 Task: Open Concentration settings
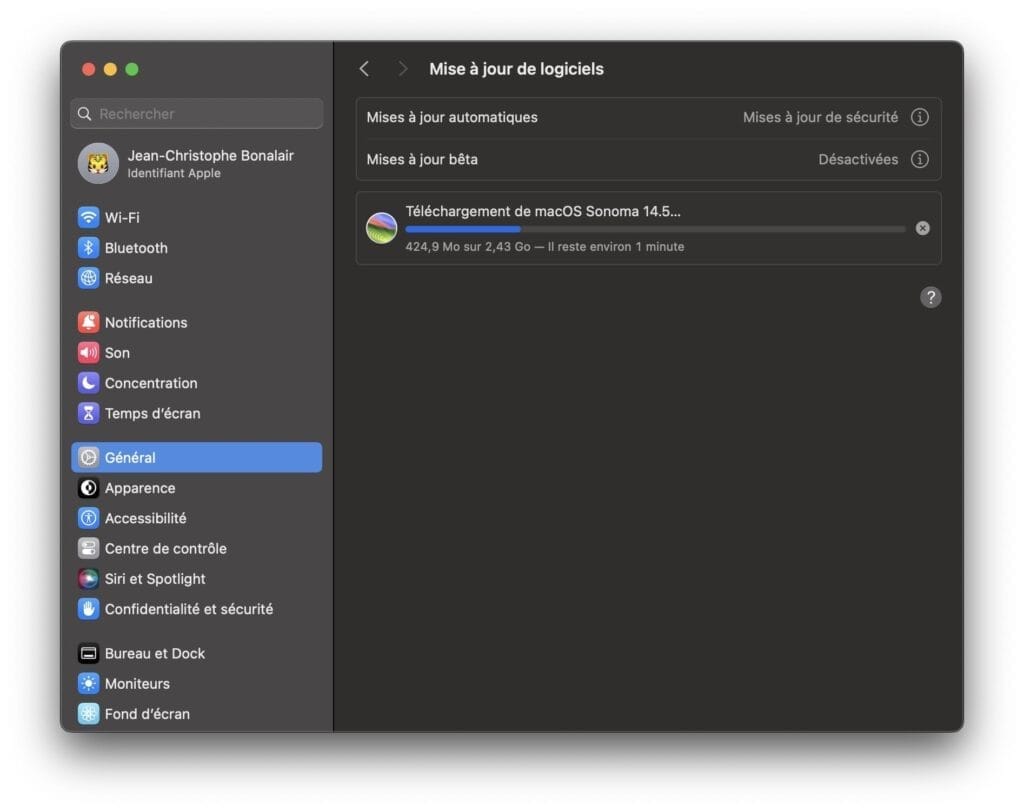[x=151, y=383]
